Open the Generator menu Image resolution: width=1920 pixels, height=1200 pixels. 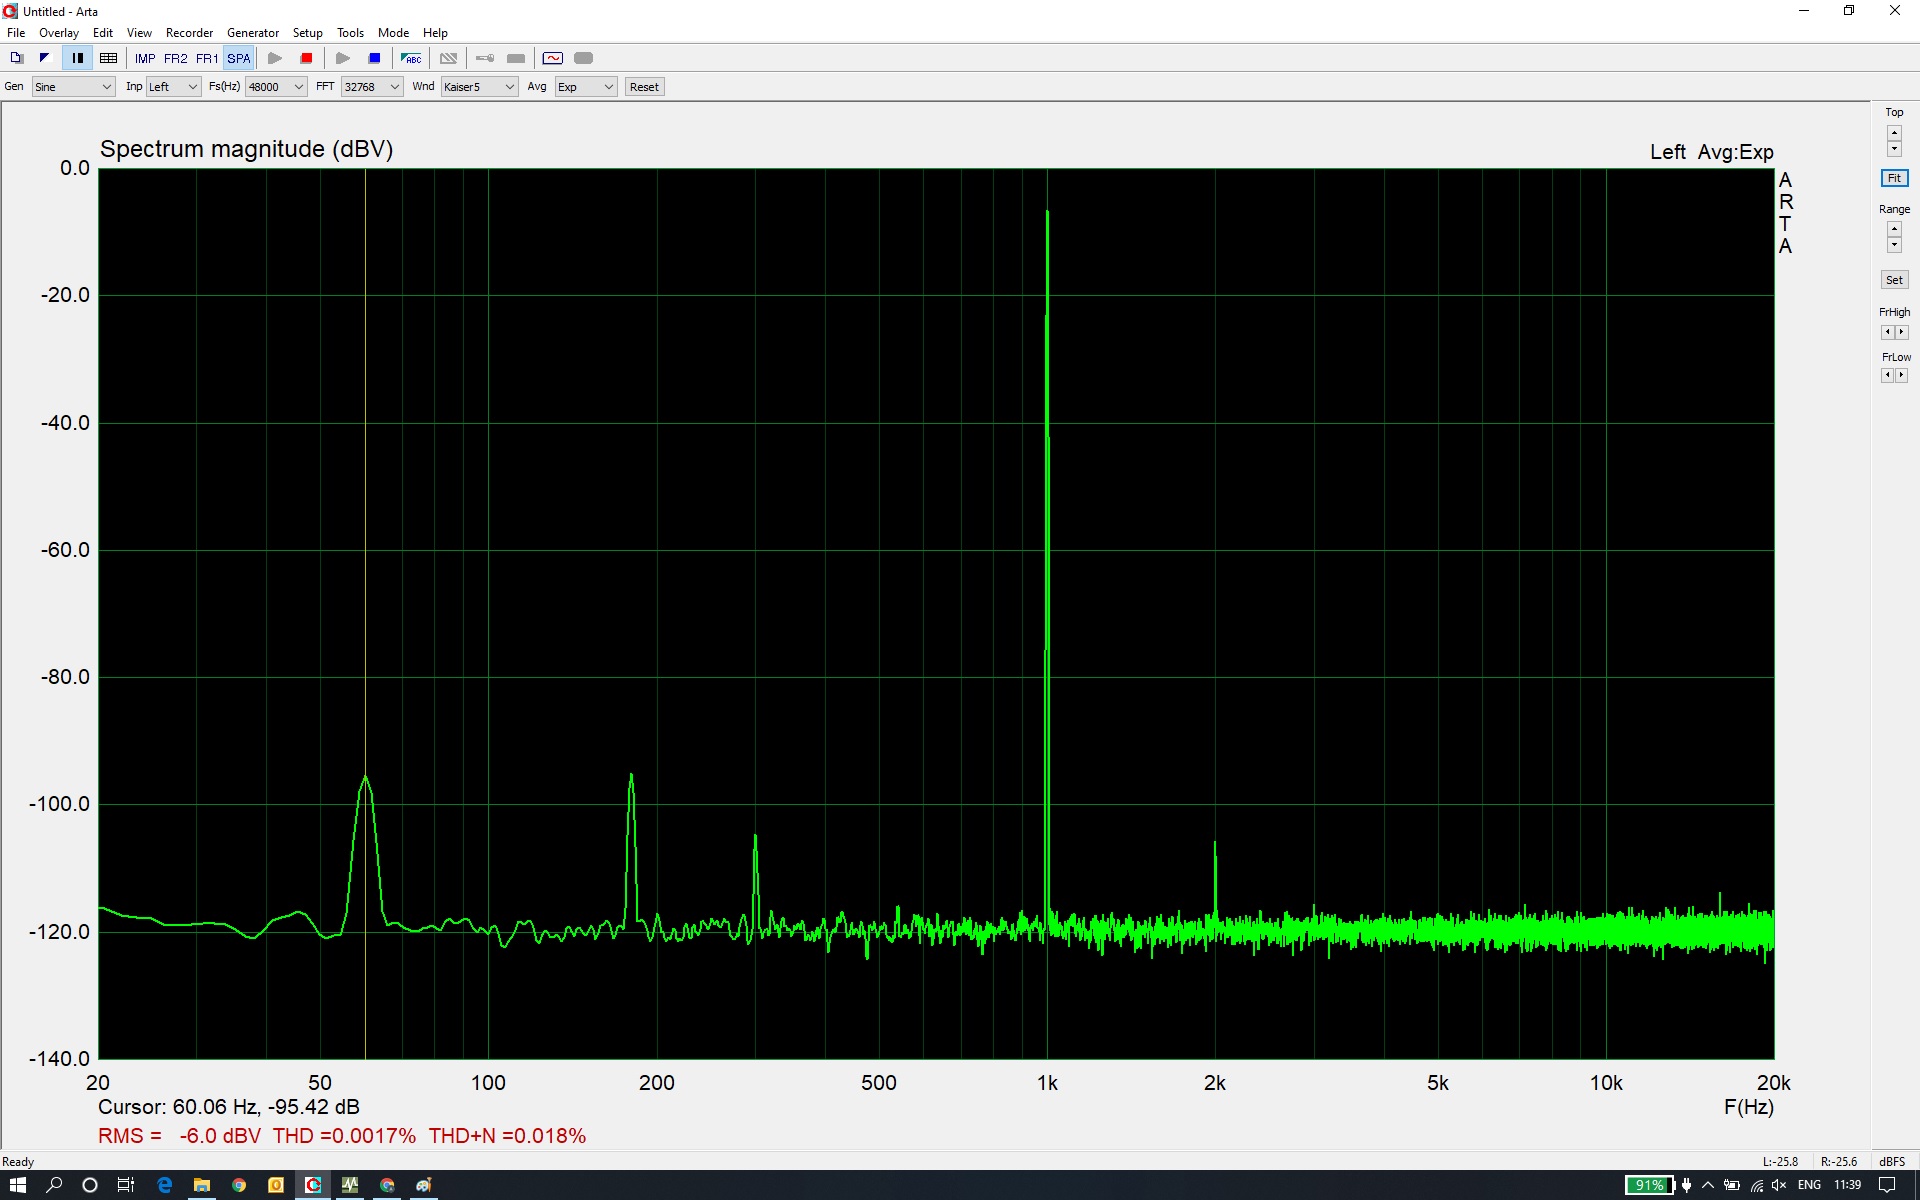[x=253, y=33]
